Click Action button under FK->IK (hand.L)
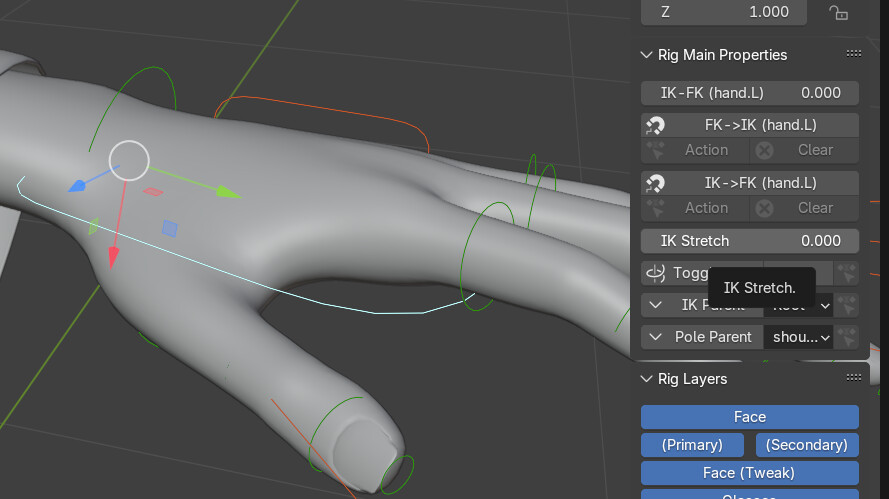The width and height of the screenshot is (889, 499). pyautogui.click(x=696, y=150)
